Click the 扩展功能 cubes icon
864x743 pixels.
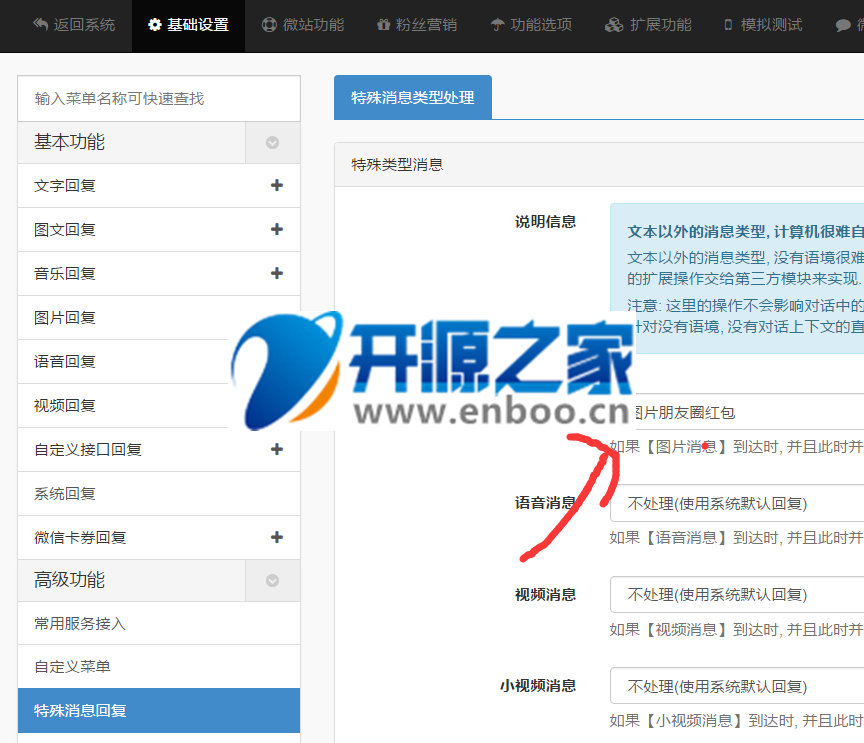pos(614,25)
